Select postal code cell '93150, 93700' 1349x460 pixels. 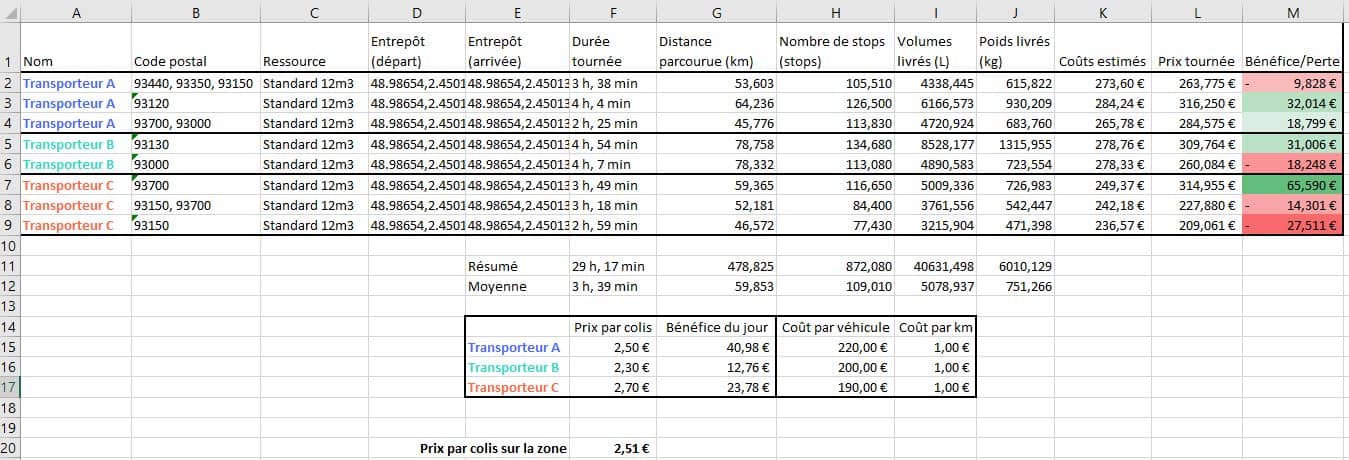pyautogui.click(x=195, y=206)
